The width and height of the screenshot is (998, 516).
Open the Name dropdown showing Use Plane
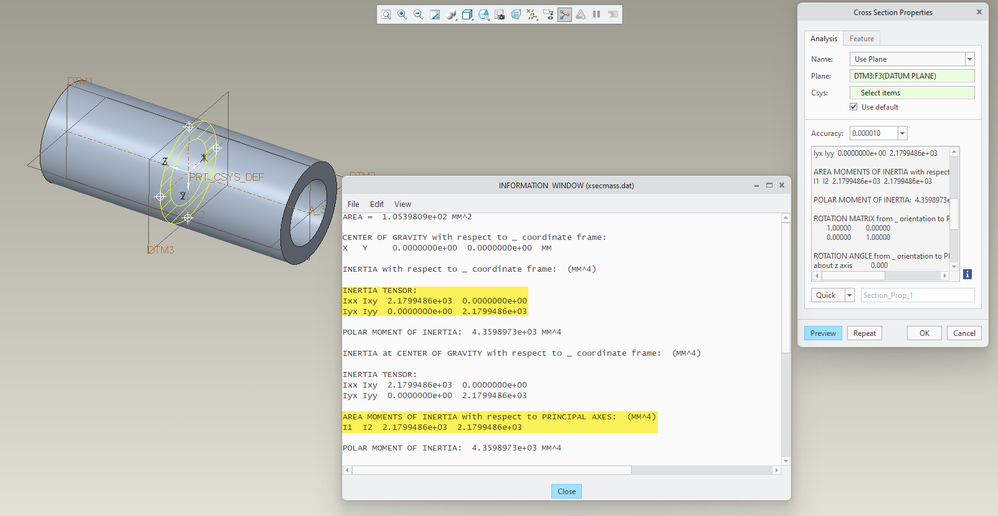[912, 59]
